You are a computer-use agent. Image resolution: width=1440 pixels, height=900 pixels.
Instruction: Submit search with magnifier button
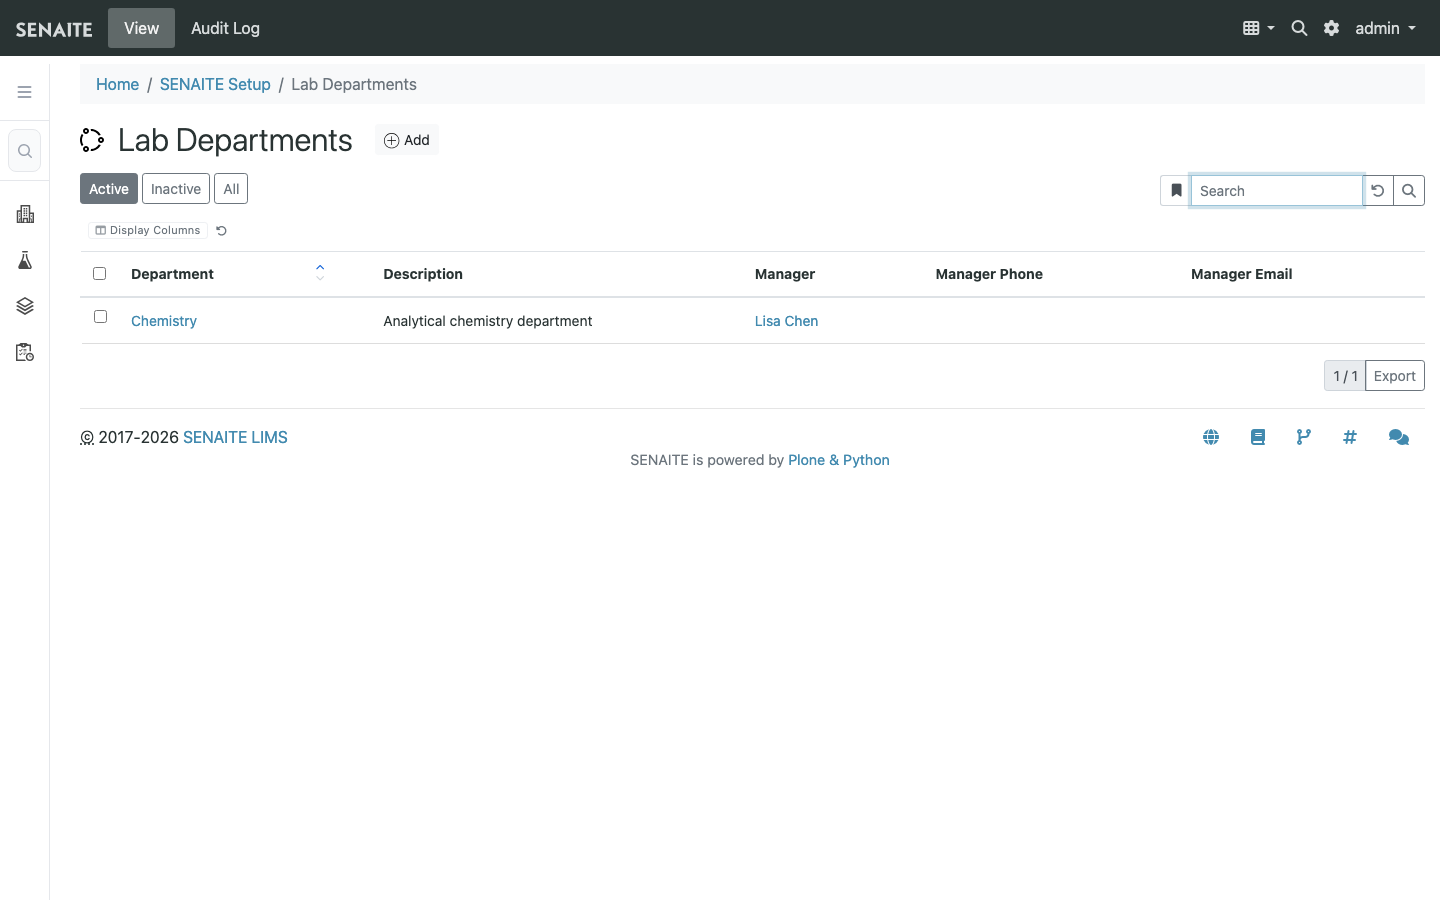click(1409, 190)
